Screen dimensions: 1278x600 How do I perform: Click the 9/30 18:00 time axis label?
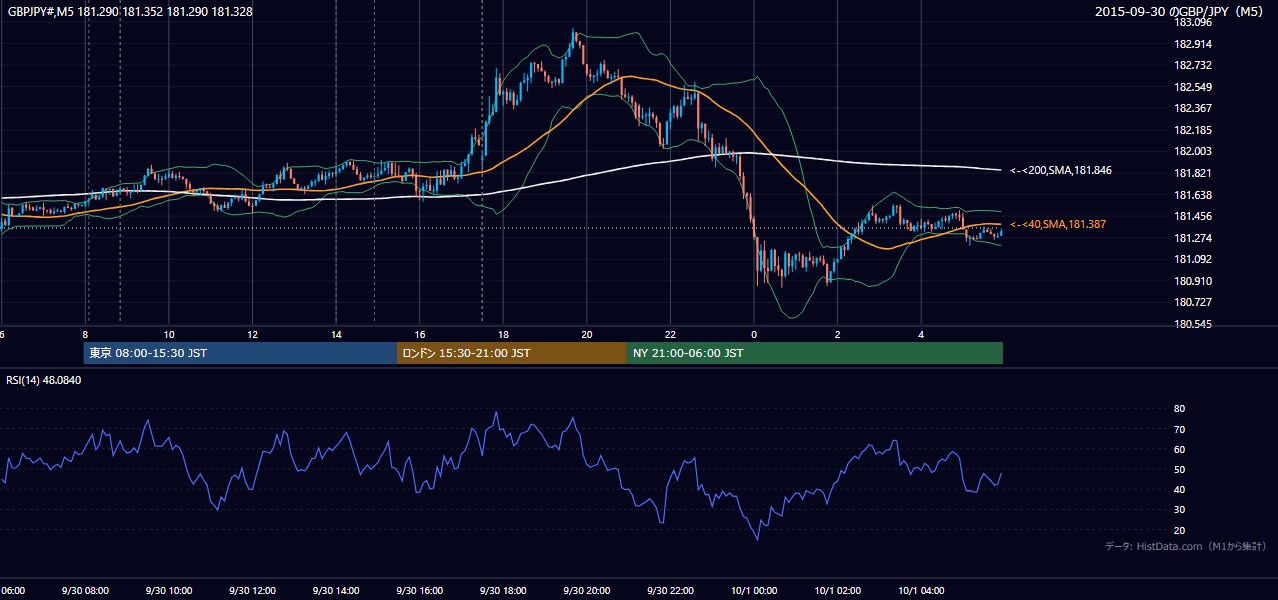(503, 590)
